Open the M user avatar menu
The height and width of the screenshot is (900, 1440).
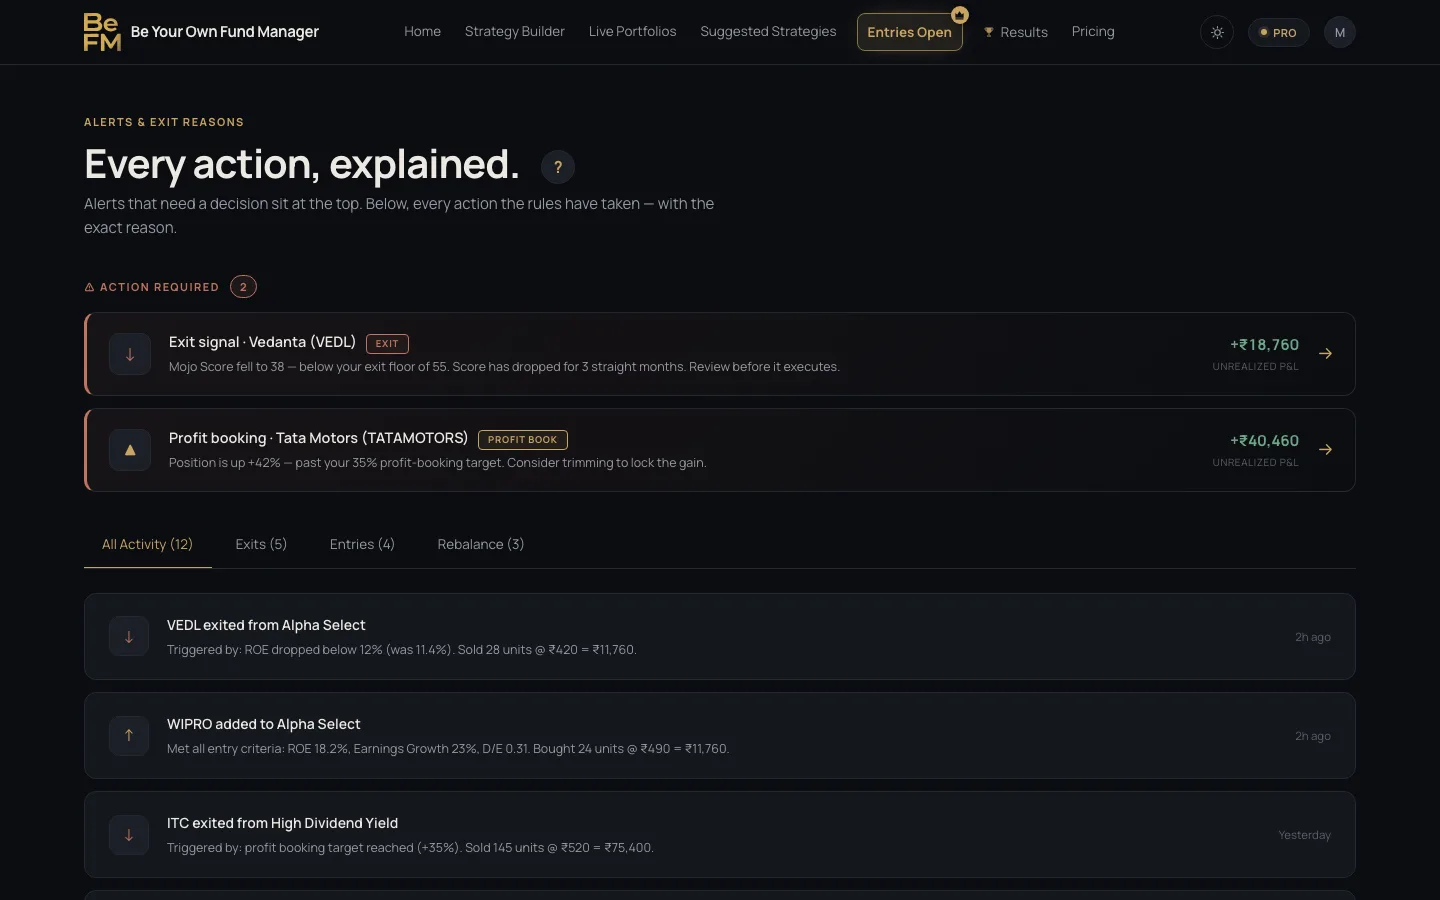(1340, 33)
